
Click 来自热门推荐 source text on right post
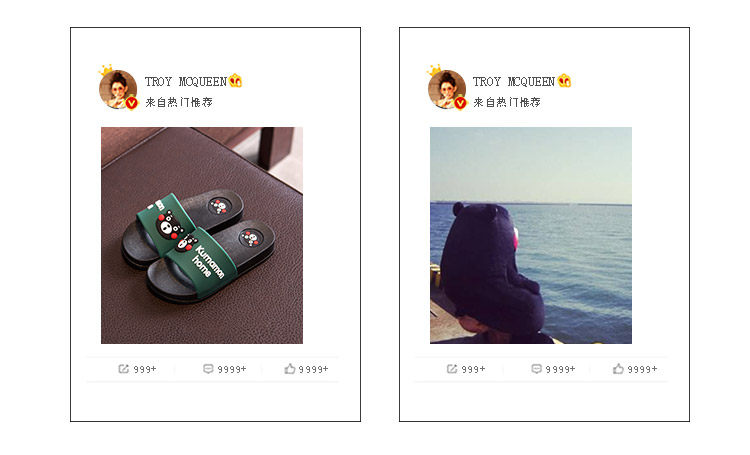pos(507,102)
